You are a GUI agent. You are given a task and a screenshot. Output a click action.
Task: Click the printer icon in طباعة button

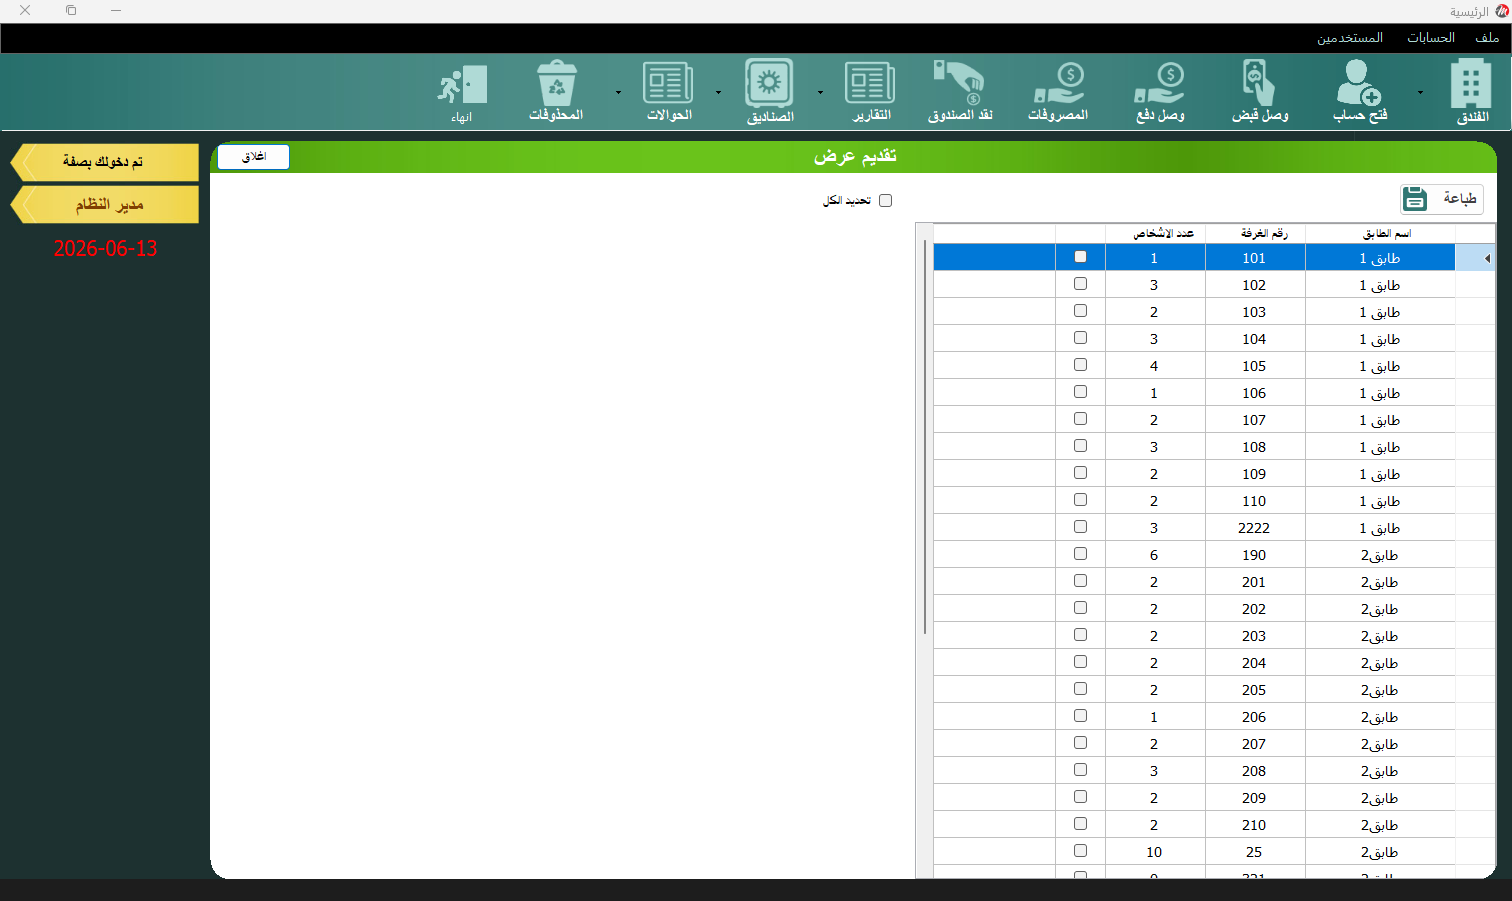[x=1414, y=199]
